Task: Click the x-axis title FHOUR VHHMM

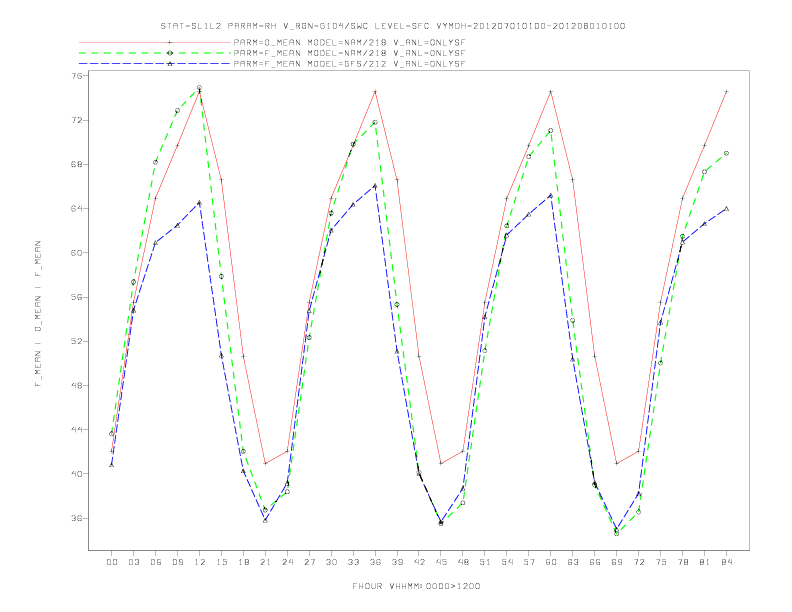Action: click(416, 586)
